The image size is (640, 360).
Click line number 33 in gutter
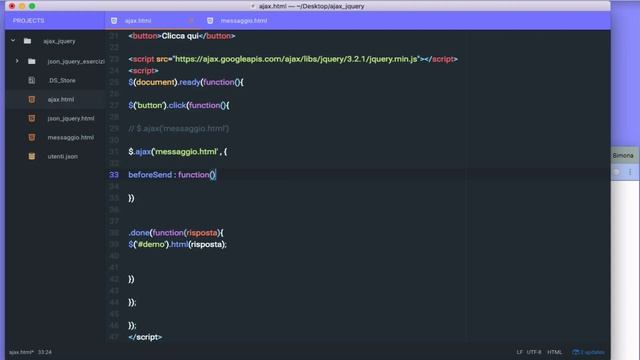coord(113,175)
